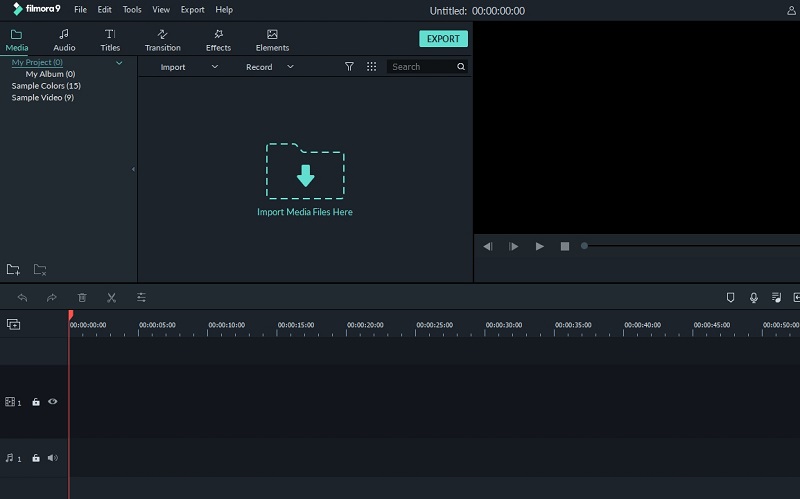The image size is (800, 499).
Task: Switch to grid view icon
Action: click(371, 66)
